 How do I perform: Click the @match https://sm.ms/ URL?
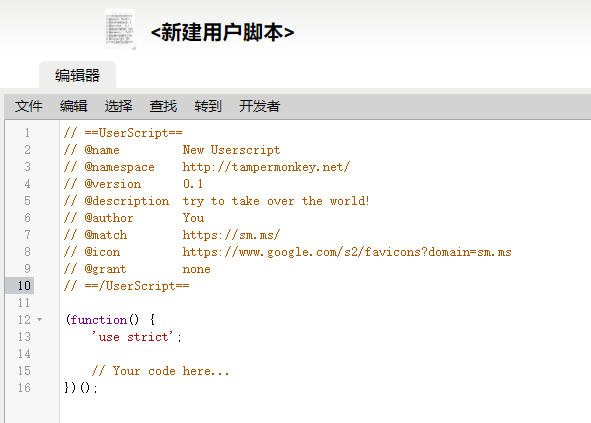coord(231,235)
